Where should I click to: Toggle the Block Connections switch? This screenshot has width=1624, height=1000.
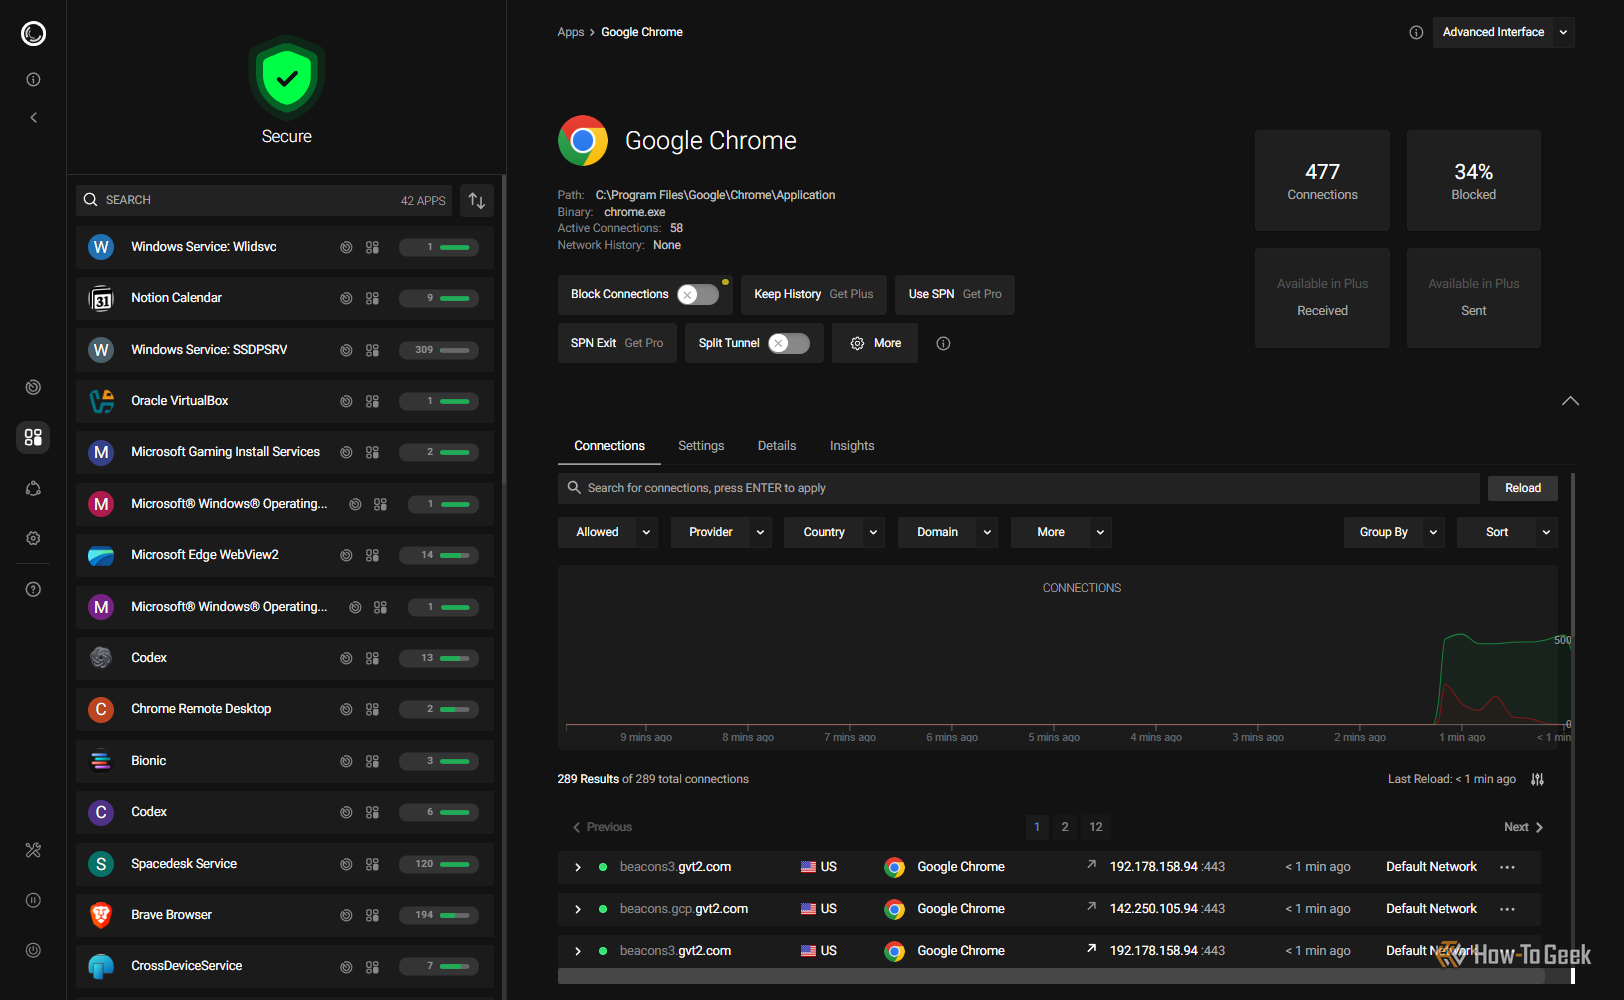coord(698,294)
